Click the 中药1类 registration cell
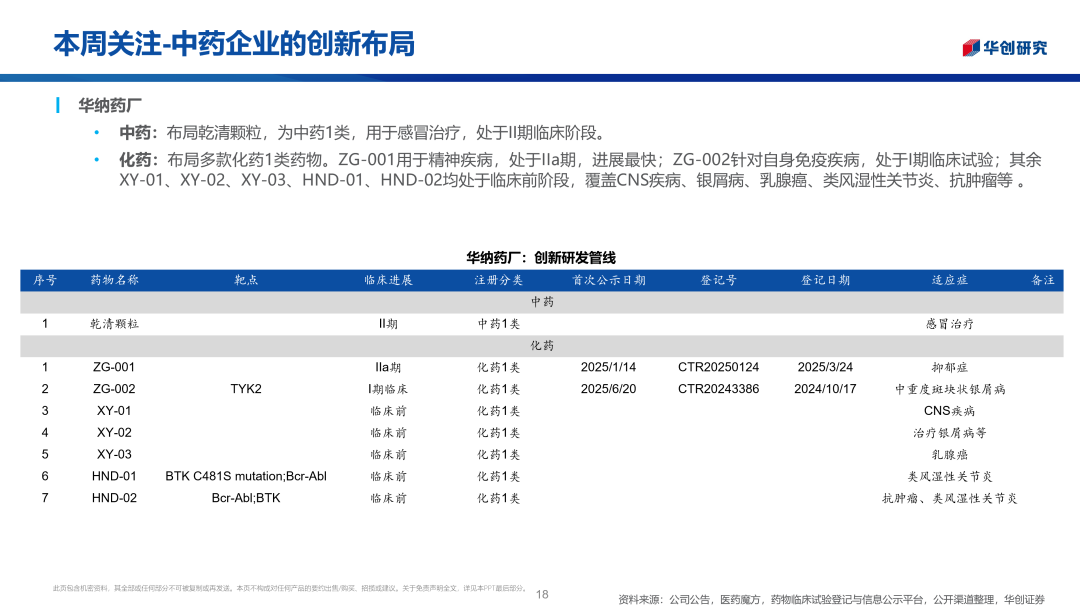1080x605 pixels. tap(499, 324)
